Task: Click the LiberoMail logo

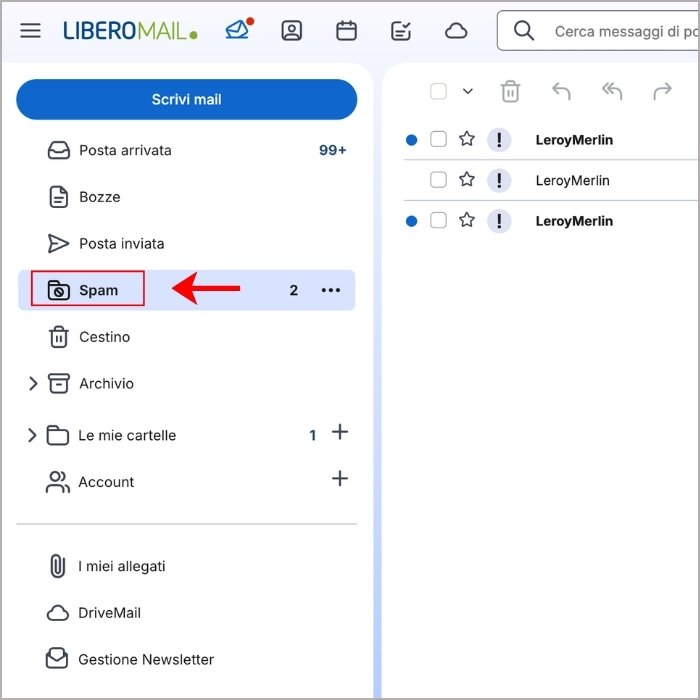Action: point(130,31)
